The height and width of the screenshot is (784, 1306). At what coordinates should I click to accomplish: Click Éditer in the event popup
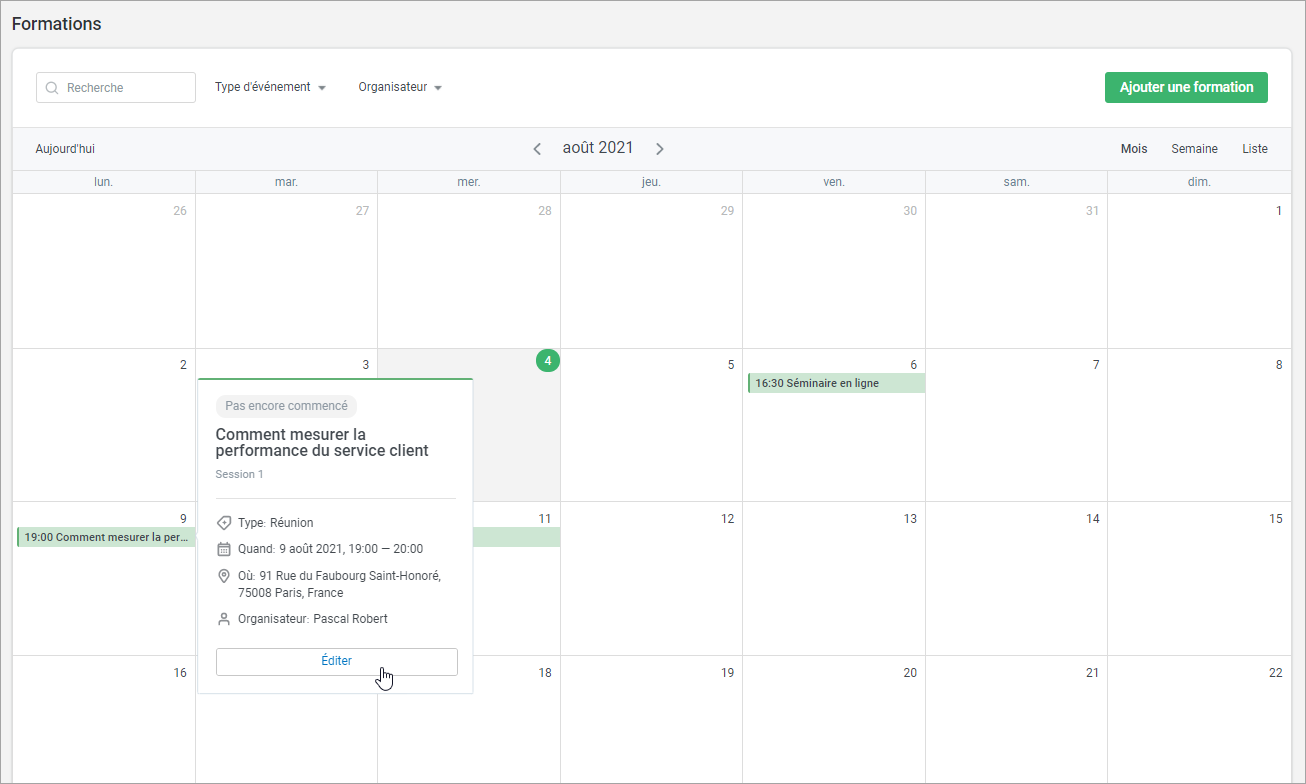(x=337, y=661)
